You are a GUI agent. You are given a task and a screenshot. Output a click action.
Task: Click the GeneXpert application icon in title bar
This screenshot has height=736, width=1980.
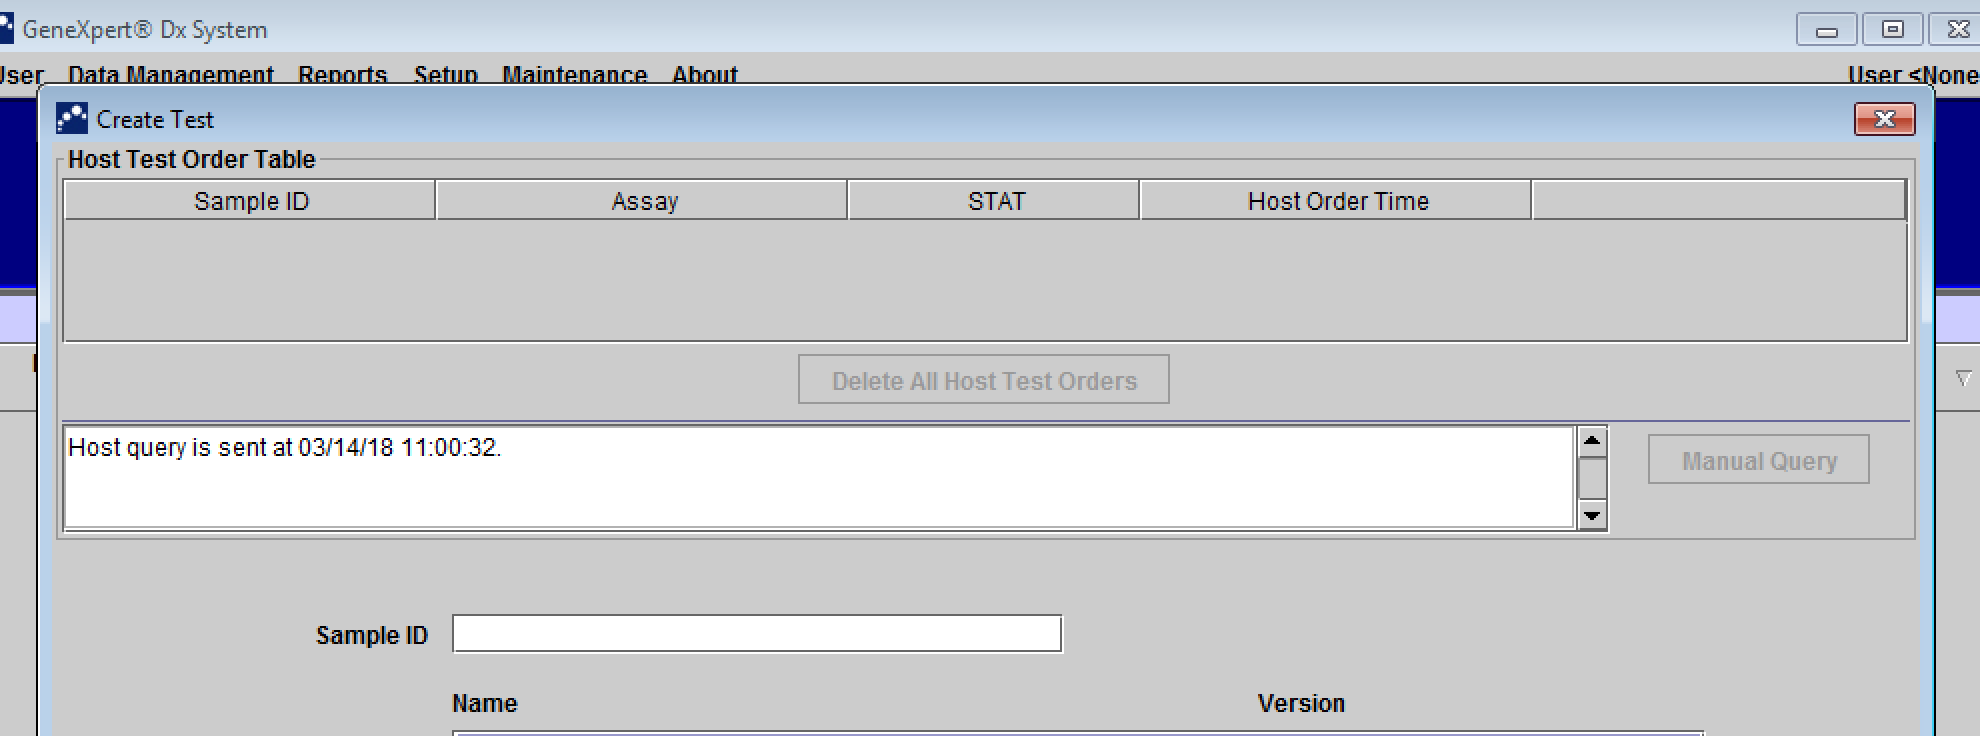6,29
